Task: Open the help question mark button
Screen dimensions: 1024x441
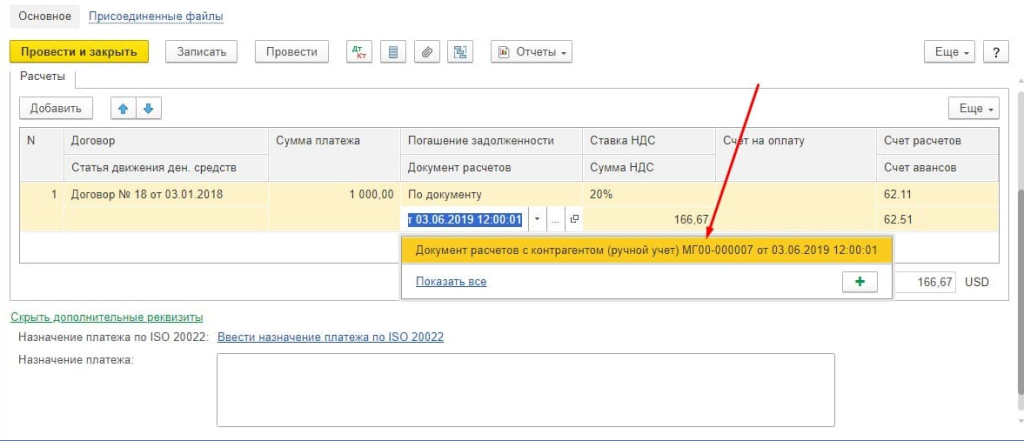Action: pyautogui.click(x=995, y=52)
